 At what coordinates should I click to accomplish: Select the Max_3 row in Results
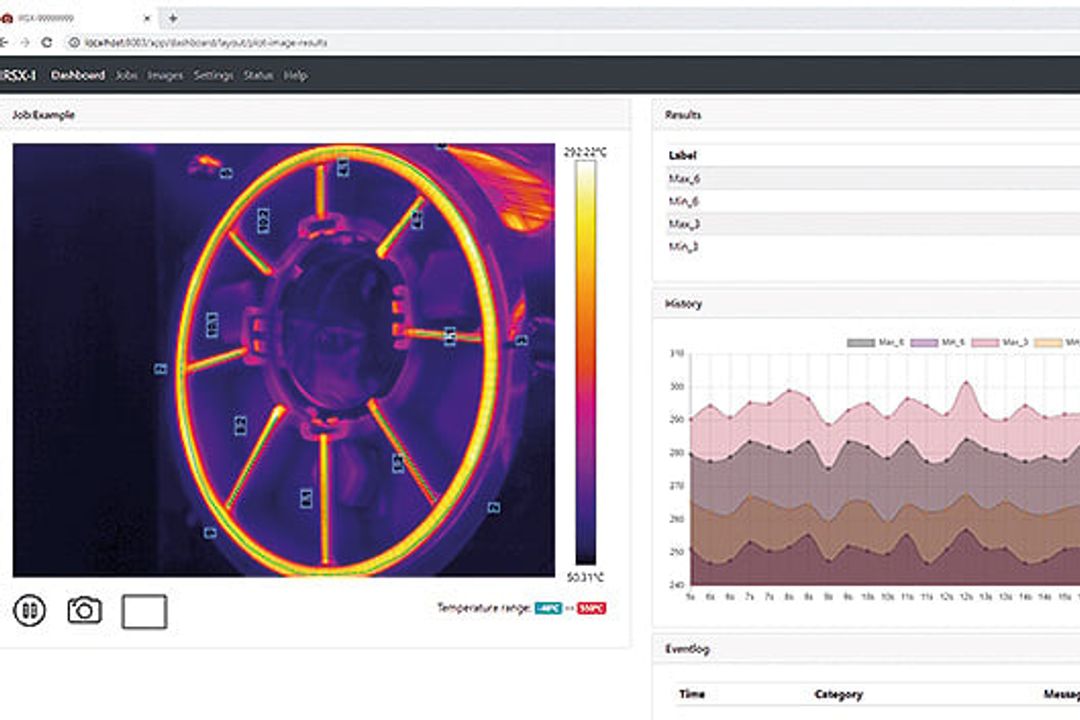tap(873, 224)
